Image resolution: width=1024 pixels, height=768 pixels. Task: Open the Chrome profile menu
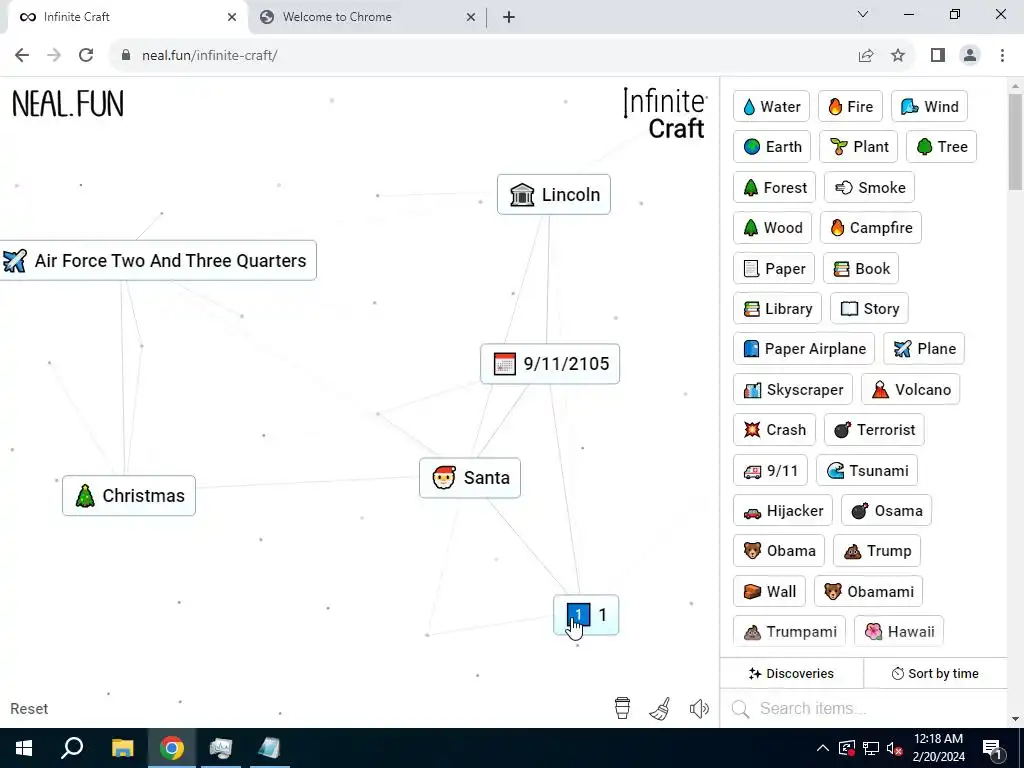pos(970,55)
